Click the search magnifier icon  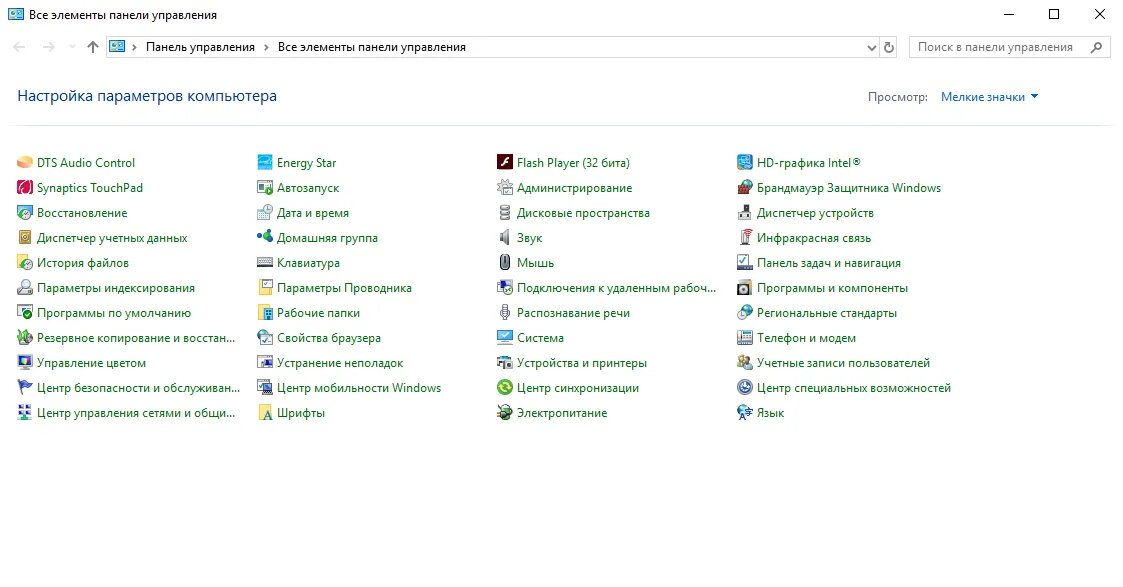point(1097,47)
